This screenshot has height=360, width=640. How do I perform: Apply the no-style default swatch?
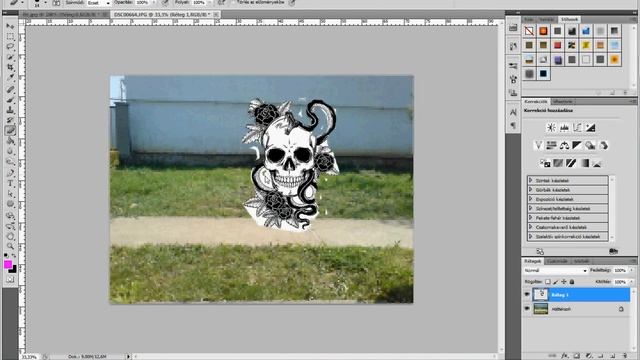tap(529, 31)
